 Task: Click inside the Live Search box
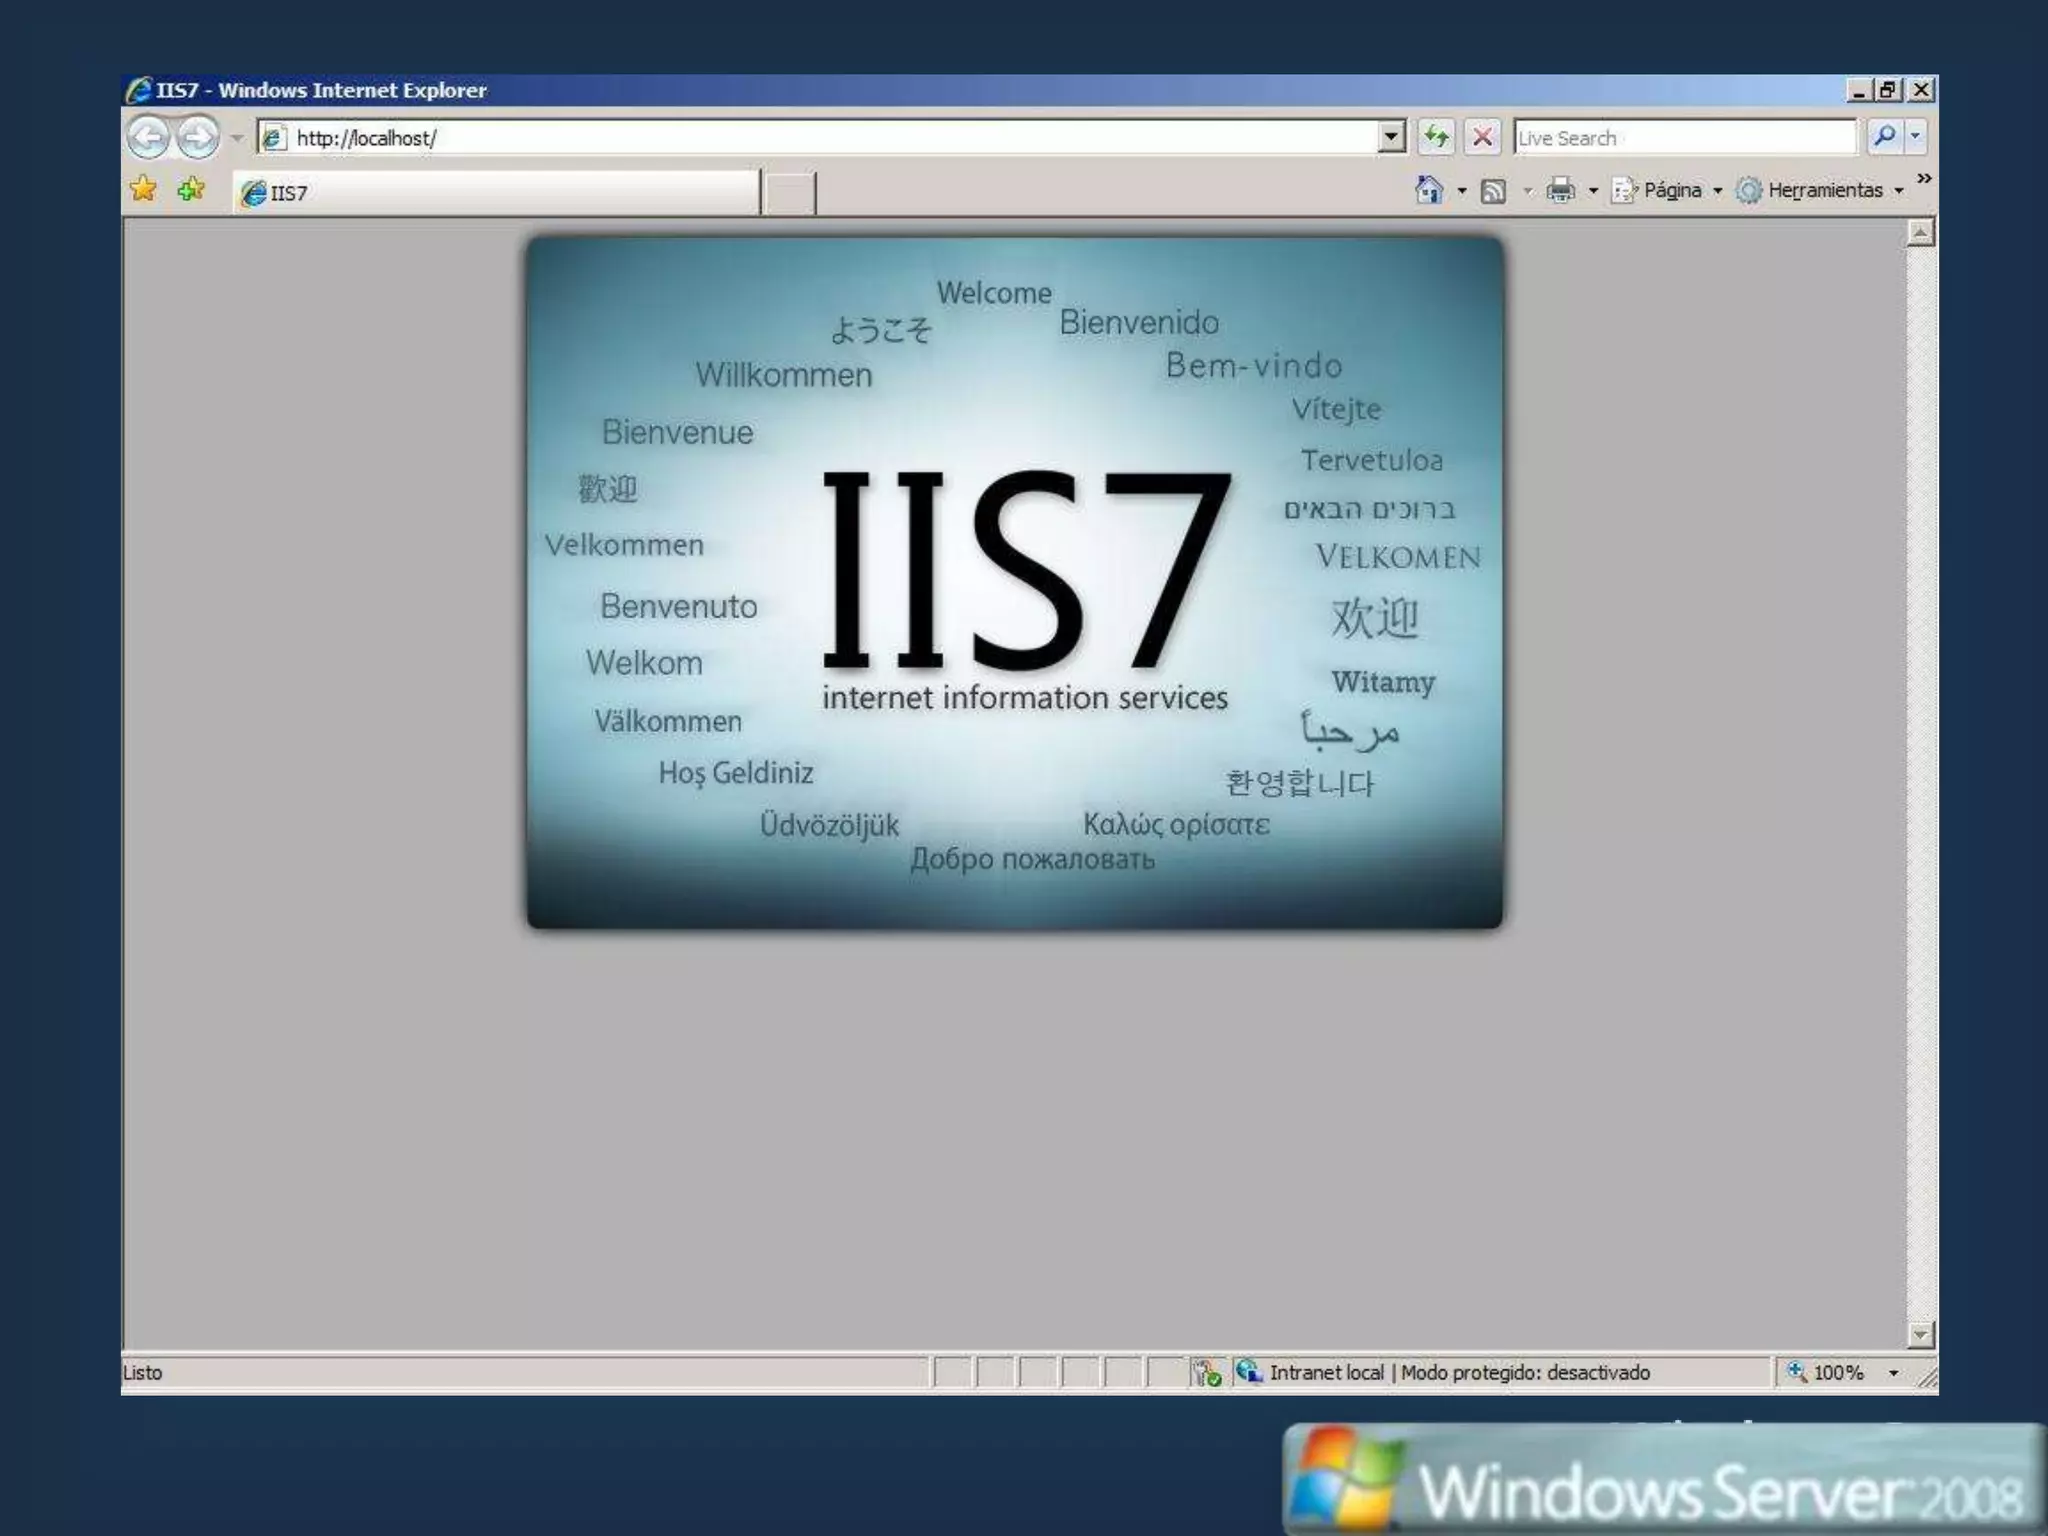pyautogui.click(x=1683, y=138)
